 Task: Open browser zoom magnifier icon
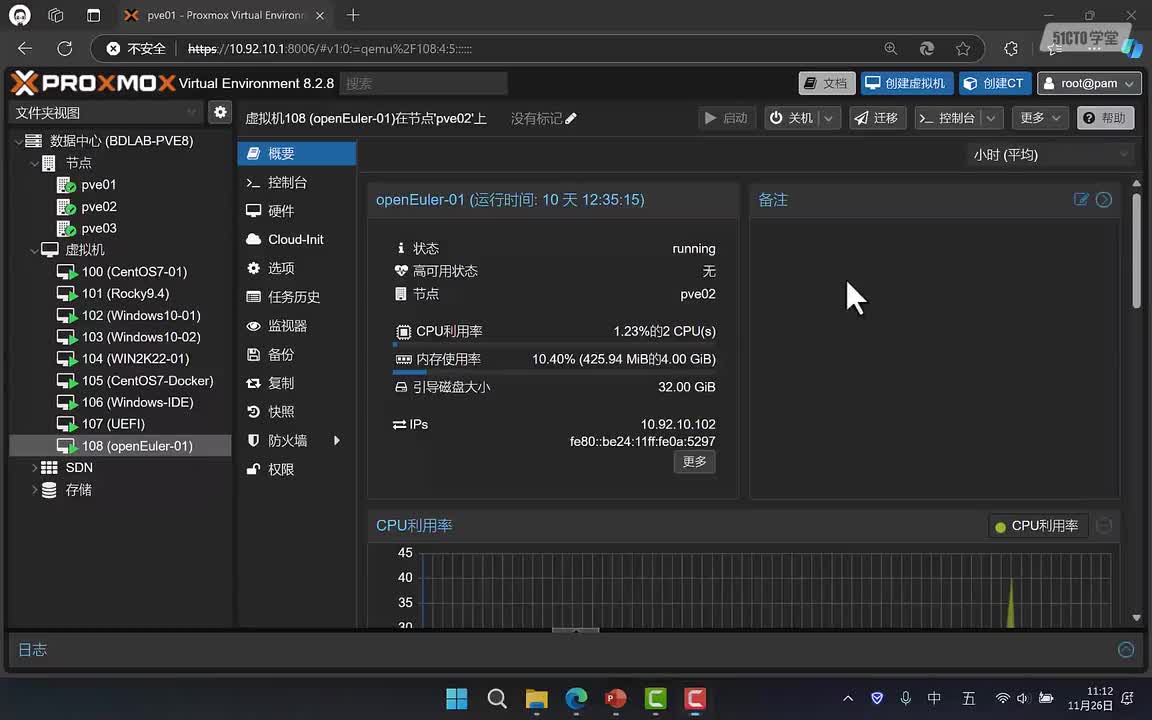890,48
